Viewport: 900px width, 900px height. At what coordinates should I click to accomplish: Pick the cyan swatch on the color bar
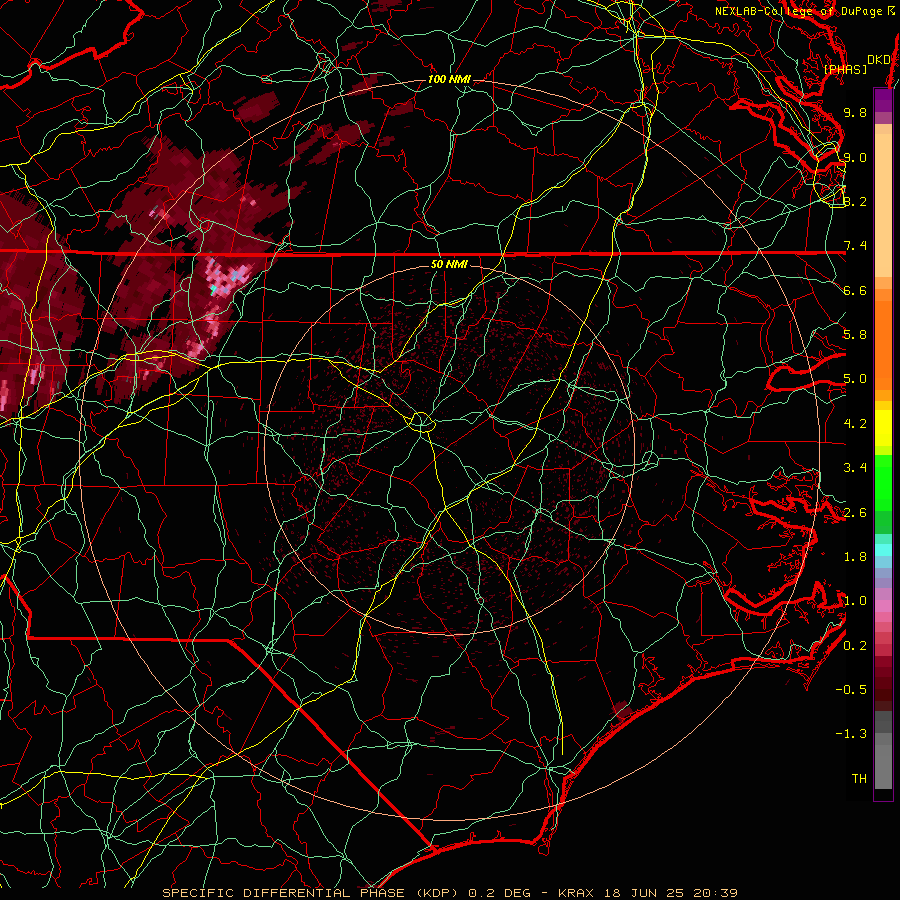[883, 550]
